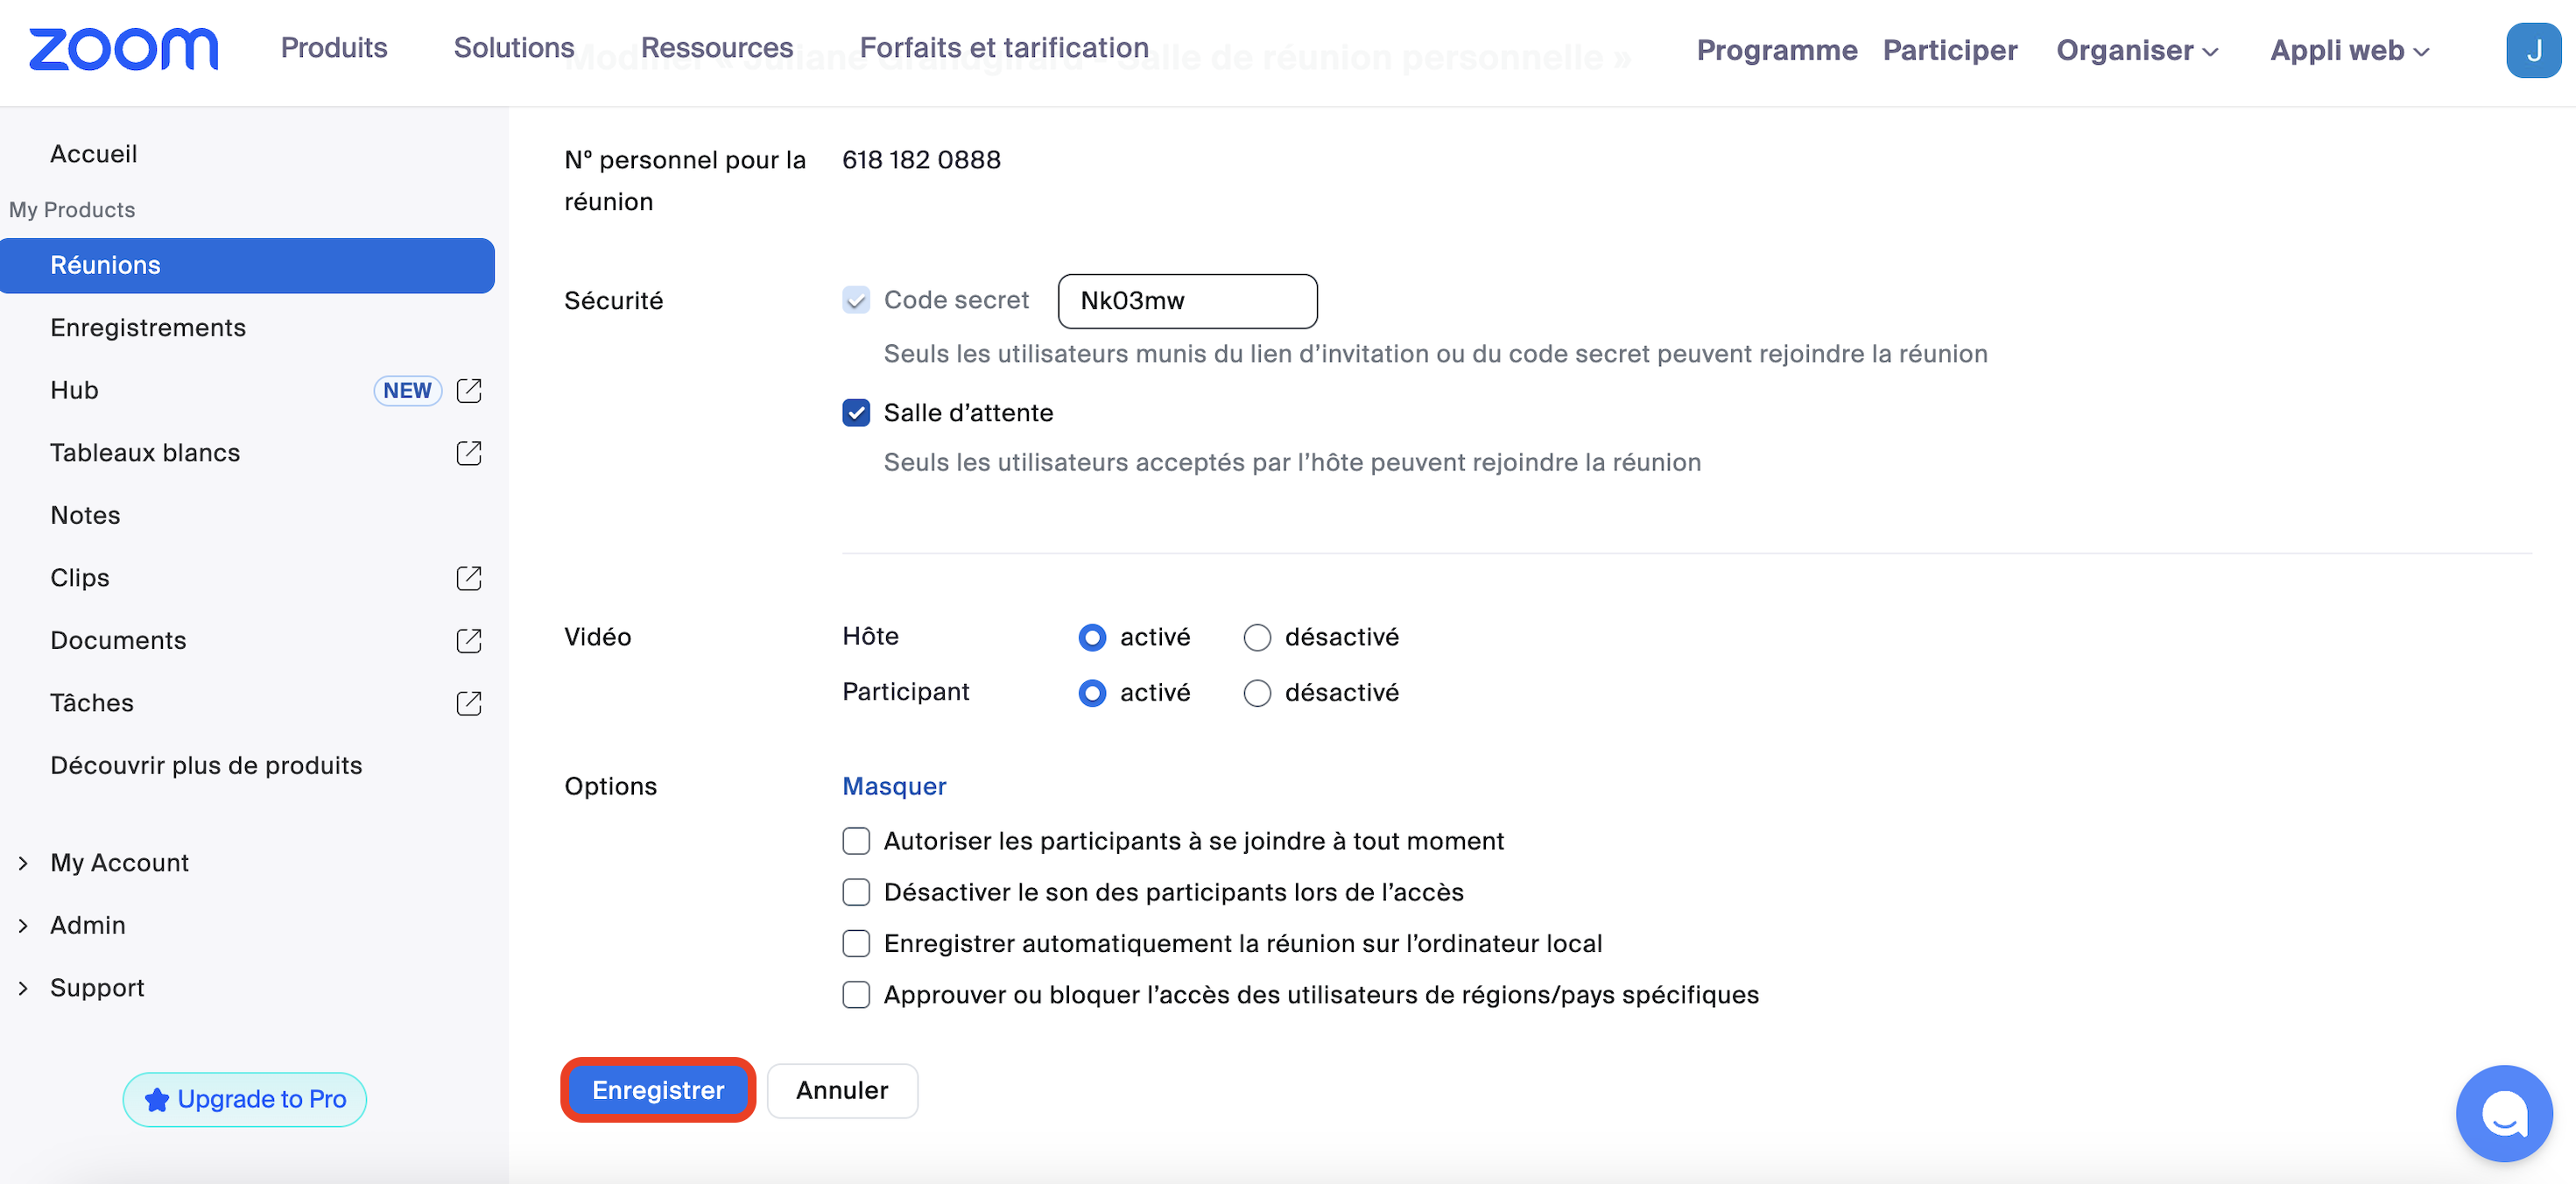2576x1184 pixels.
Task: Set Hôte video to désactivé
Action: click(1257, 637)
